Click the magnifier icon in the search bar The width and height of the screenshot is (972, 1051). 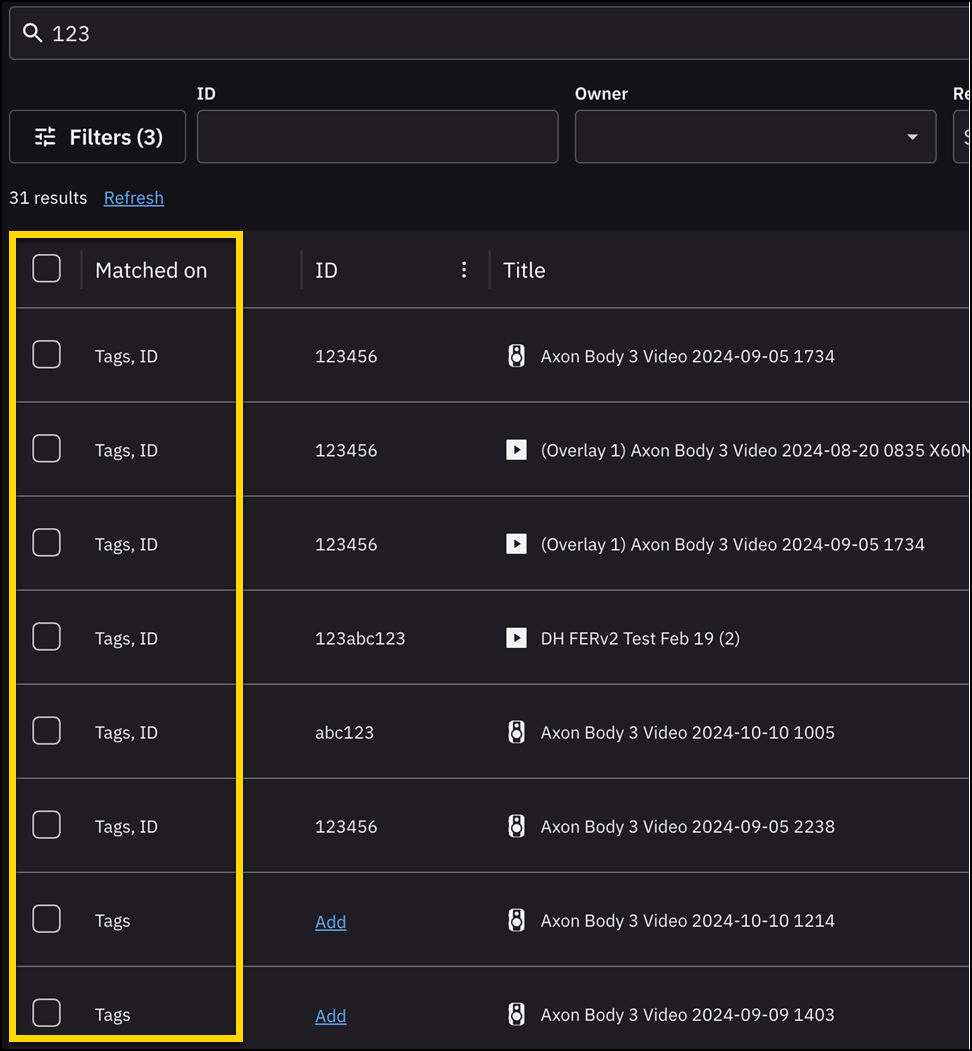pos(32,32)
